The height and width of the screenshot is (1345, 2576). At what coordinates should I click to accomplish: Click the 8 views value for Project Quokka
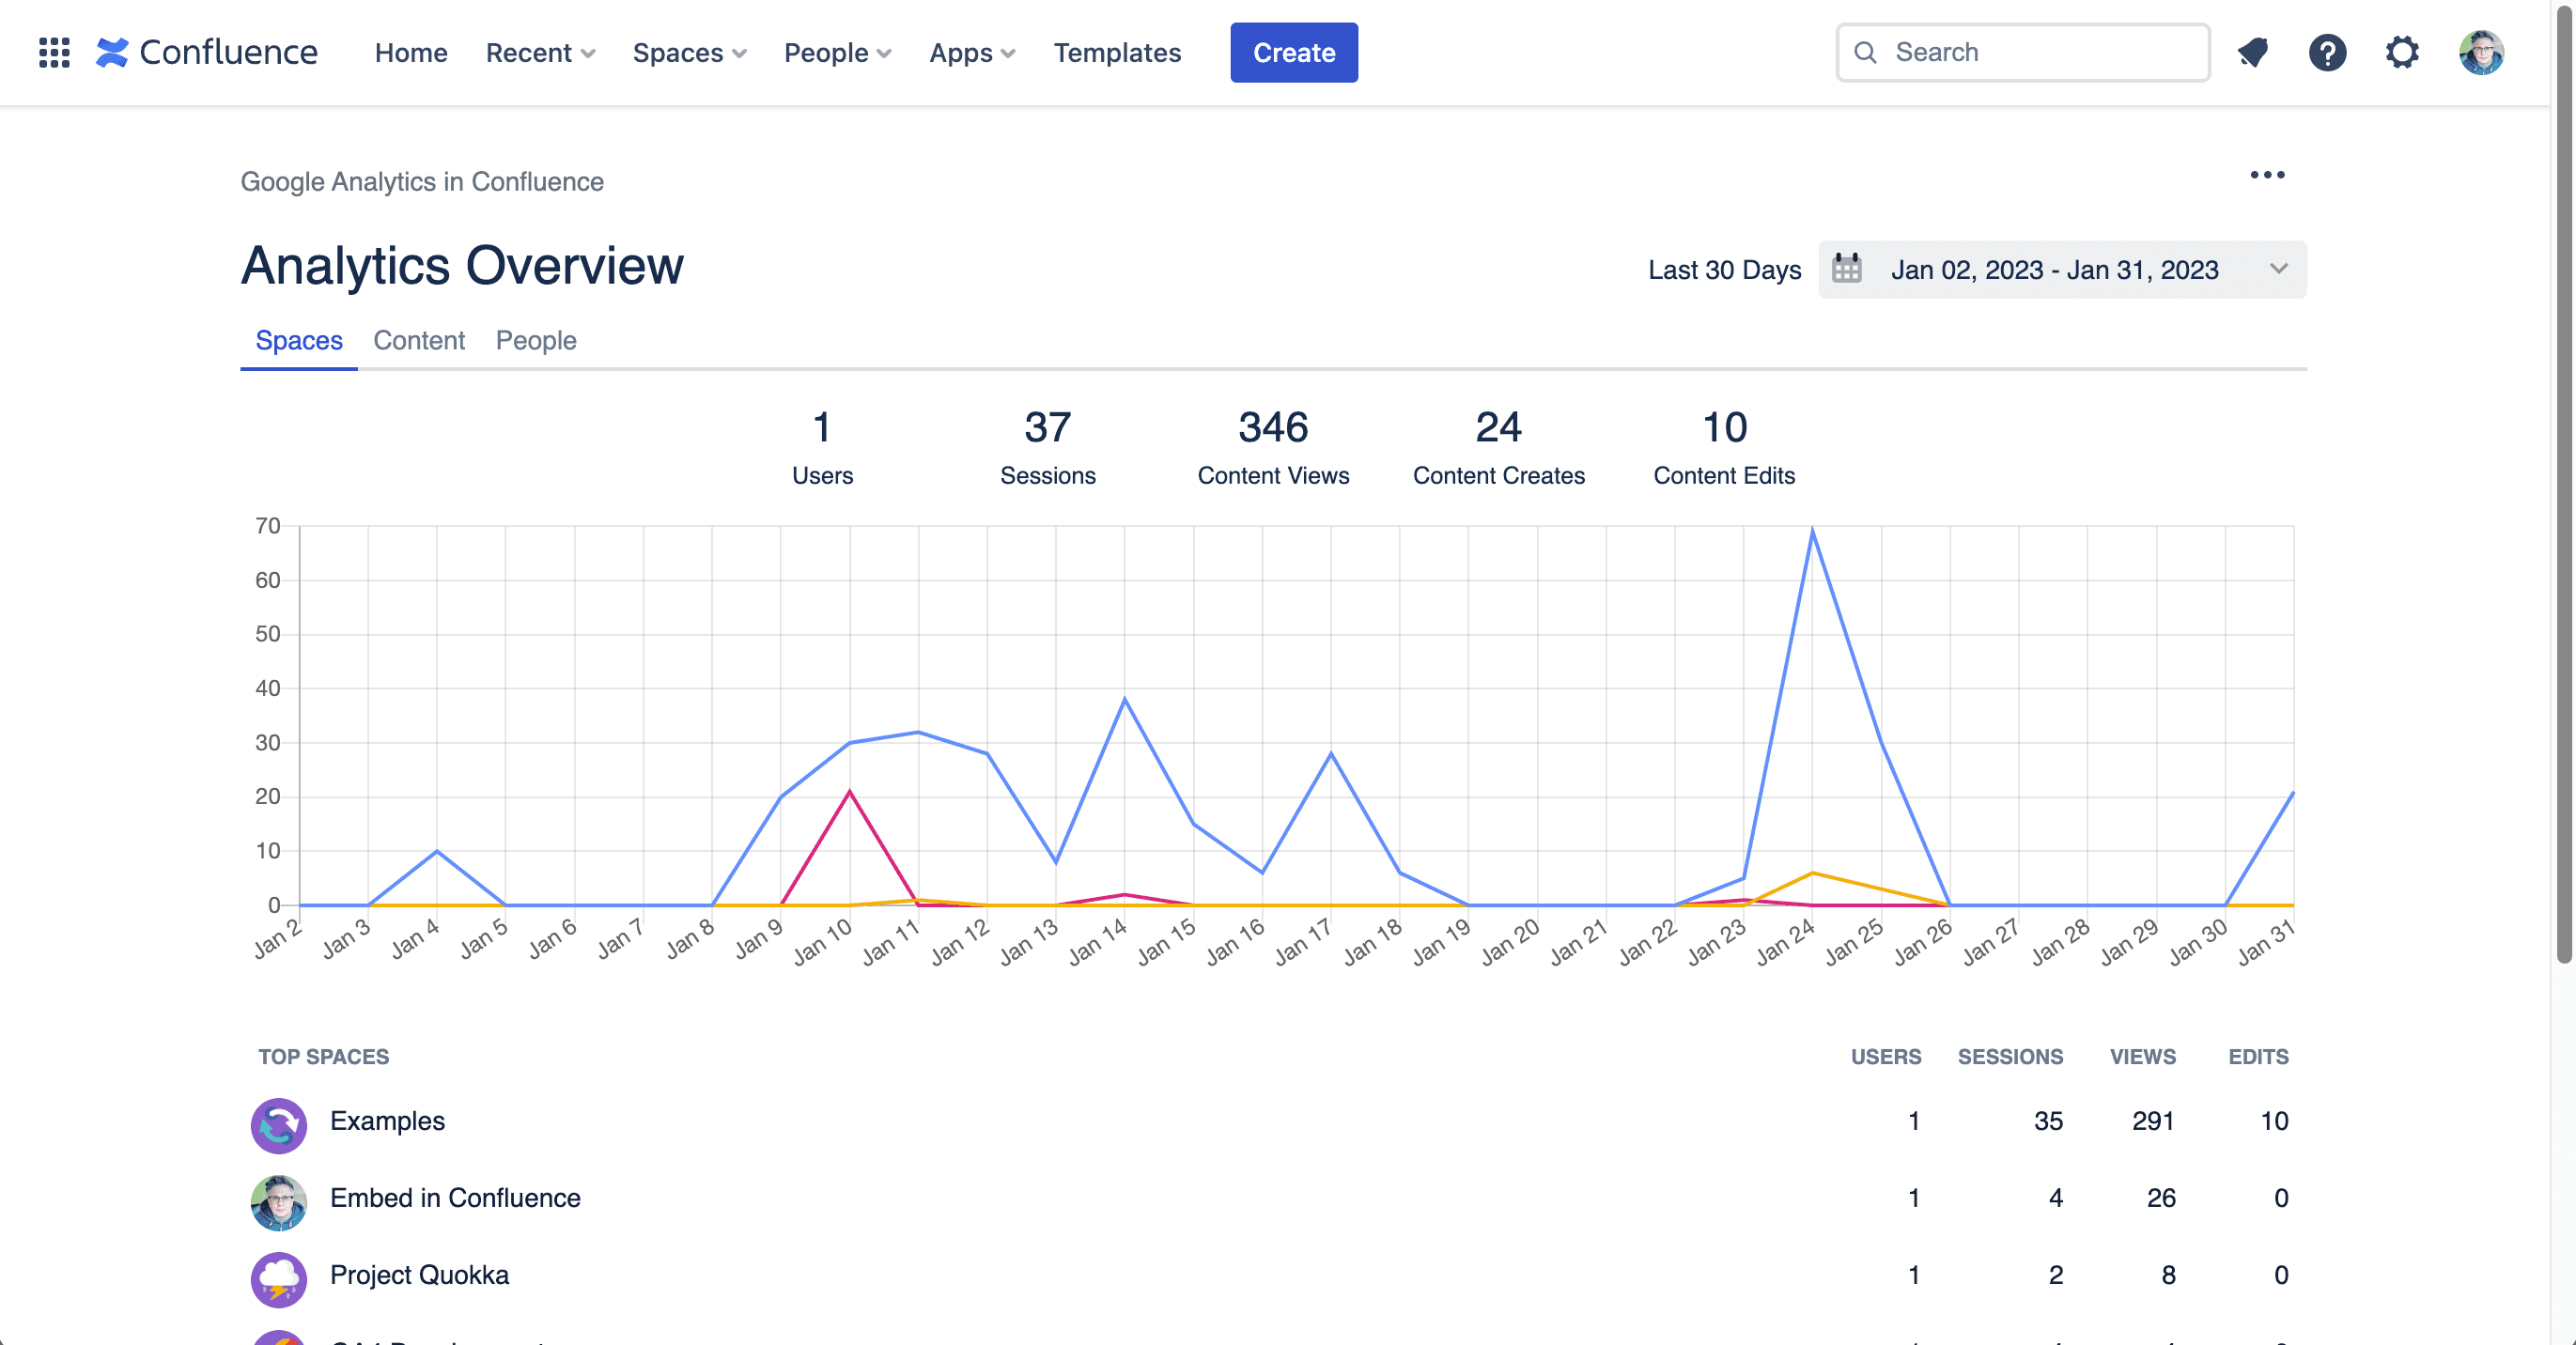click(2168, 1275)
